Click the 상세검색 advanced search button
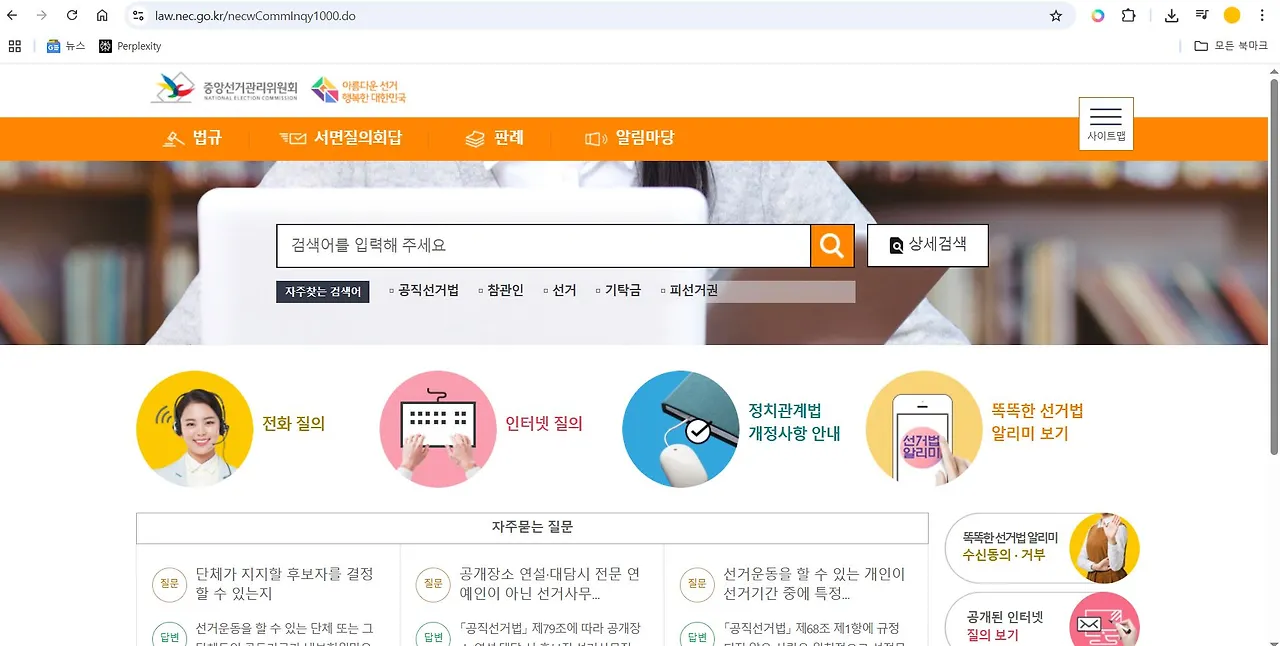The image size is (1280, 646). [927, 245]
